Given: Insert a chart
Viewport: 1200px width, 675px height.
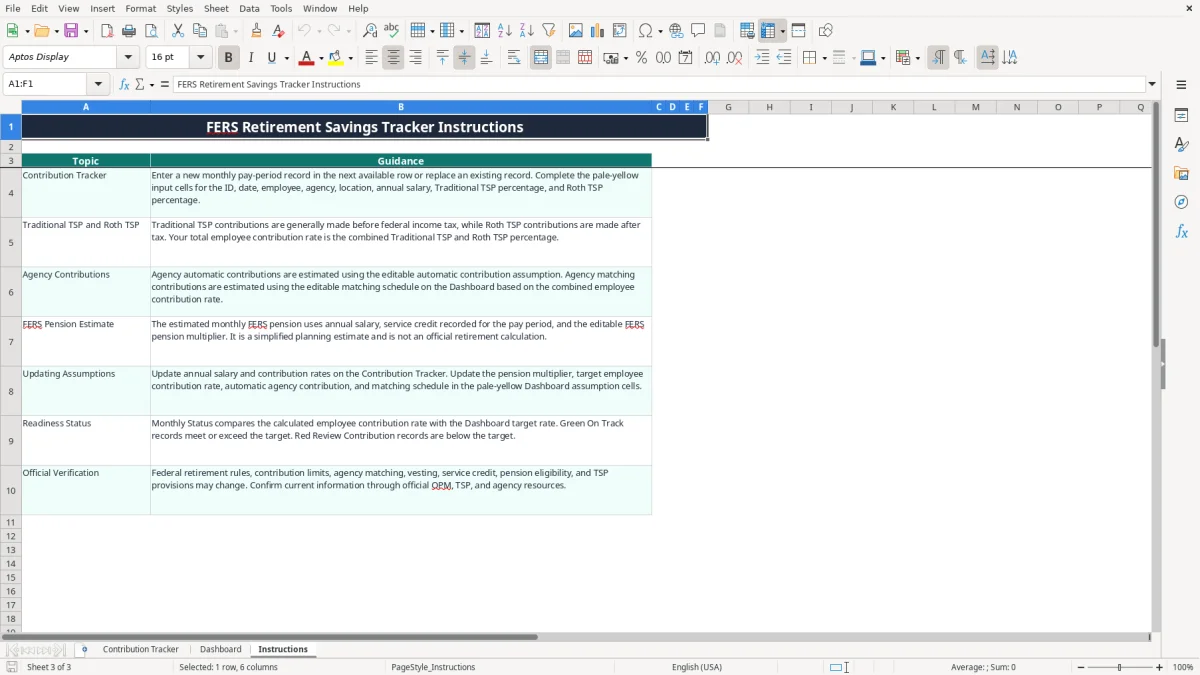Looking at the screenshot, I should click(598, 31).
